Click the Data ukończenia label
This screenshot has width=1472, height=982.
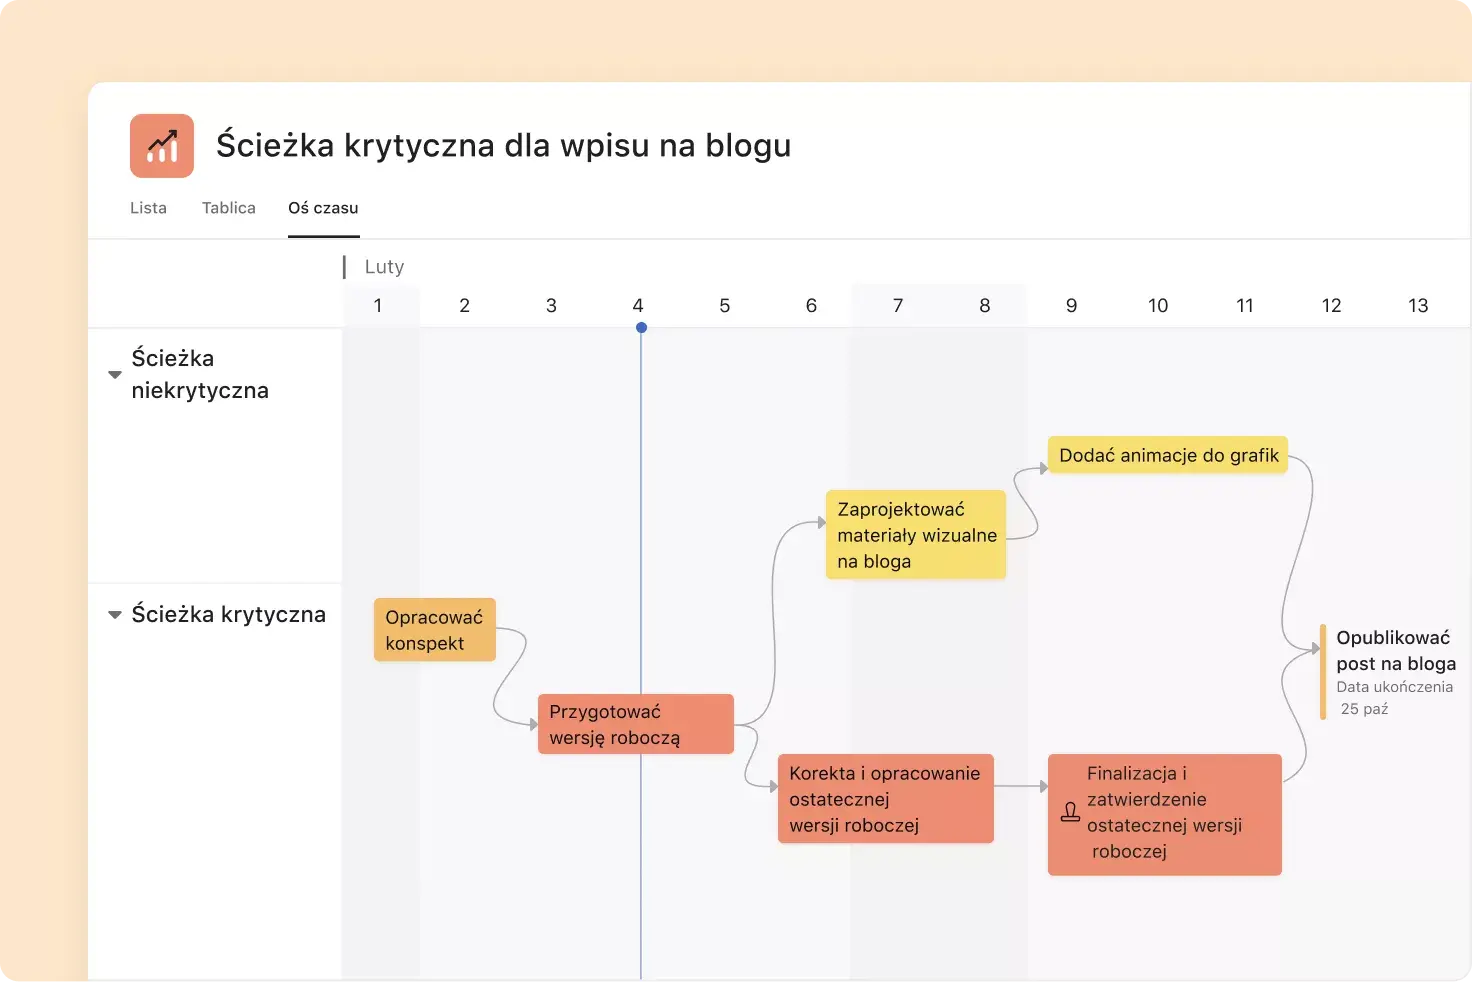click(x=1395, y=687)
